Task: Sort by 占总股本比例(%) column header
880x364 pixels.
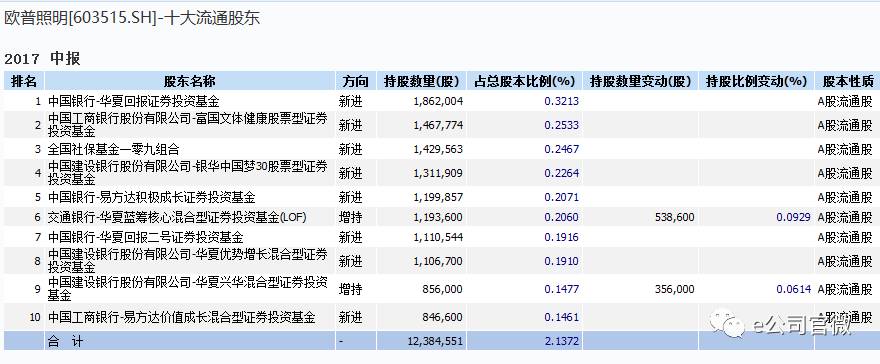Action: coord(525,81)
